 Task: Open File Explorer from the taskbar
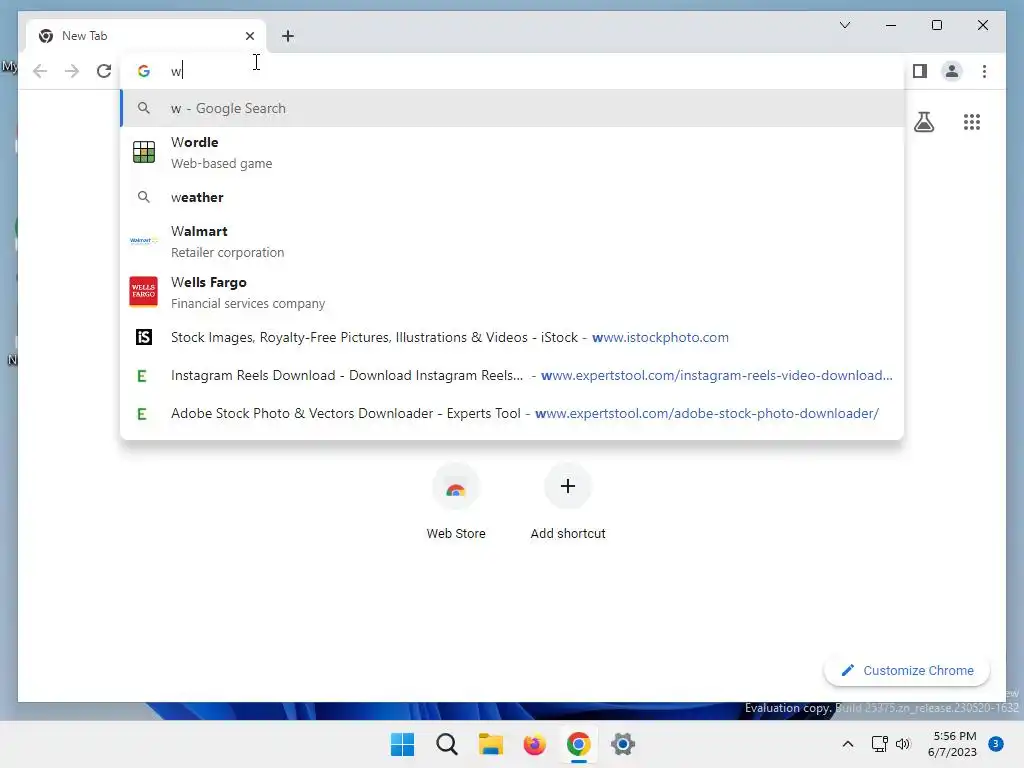[490, 744]
